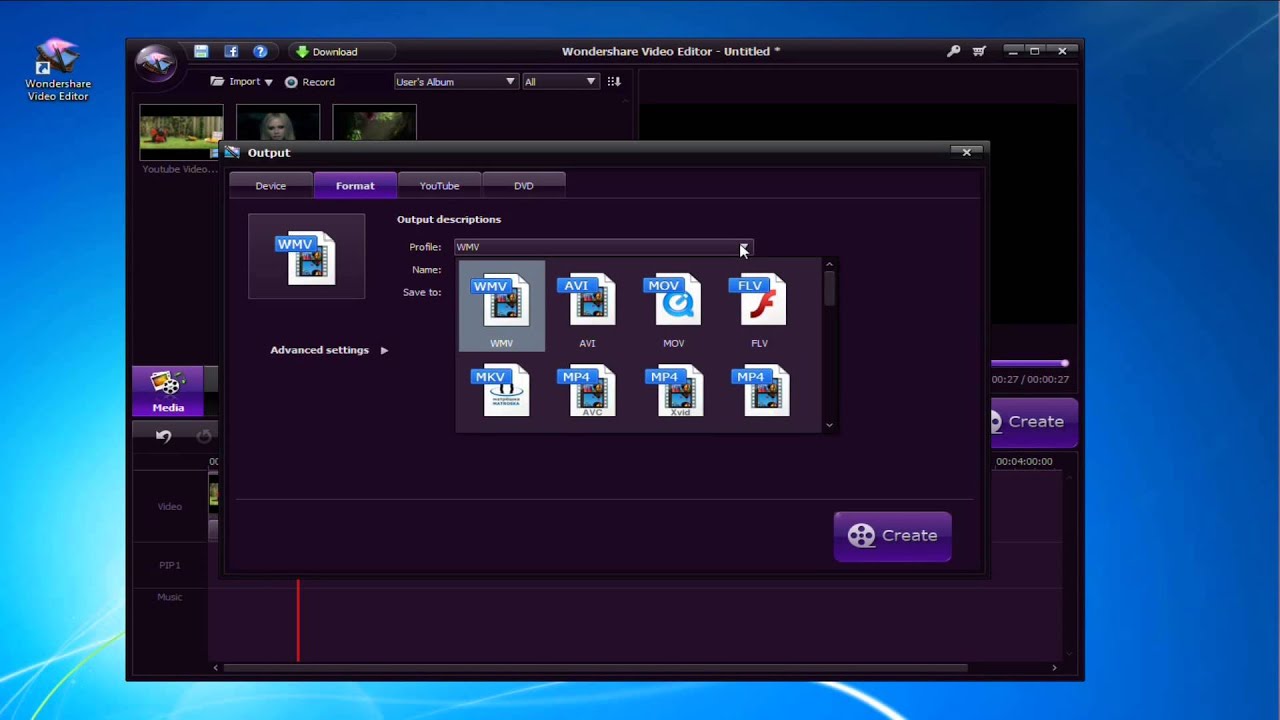Screen dimensions: 1280x720
Task: Select the Media tab in main window
Action: coord(168,391)
